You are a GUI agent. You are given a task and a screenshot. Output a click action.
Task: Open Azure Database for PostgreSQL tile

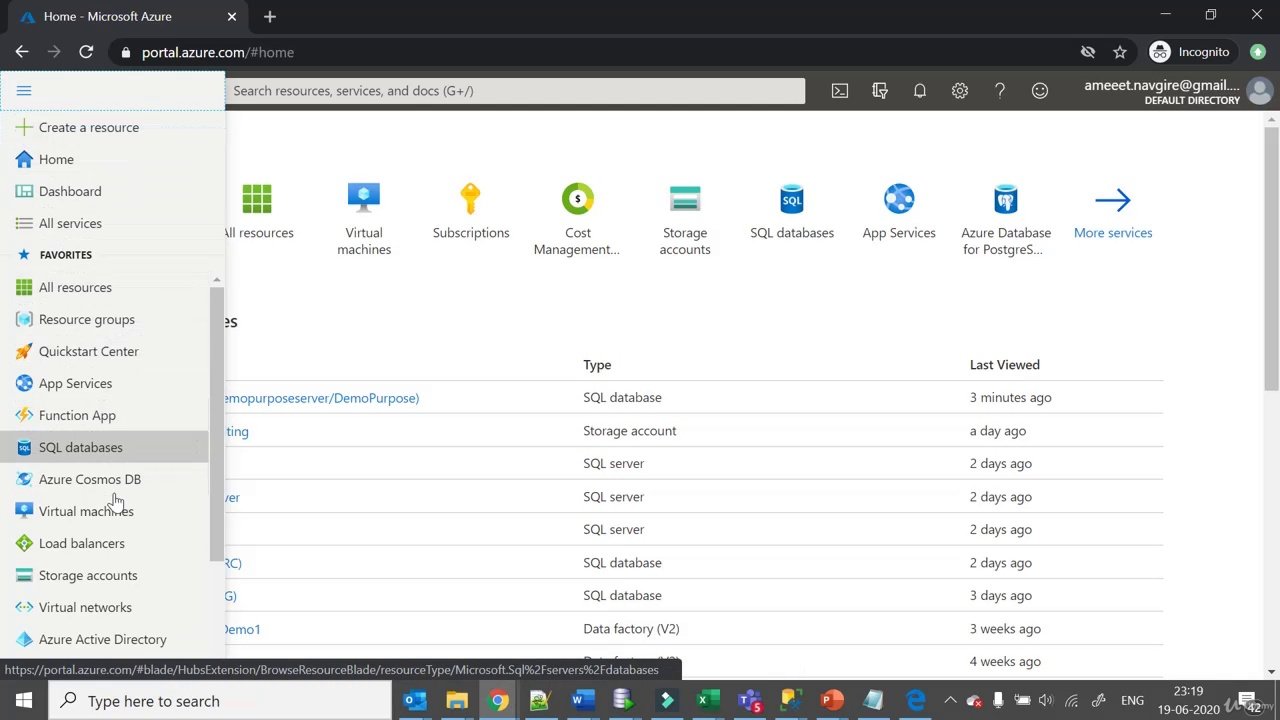pos(1006,219)
